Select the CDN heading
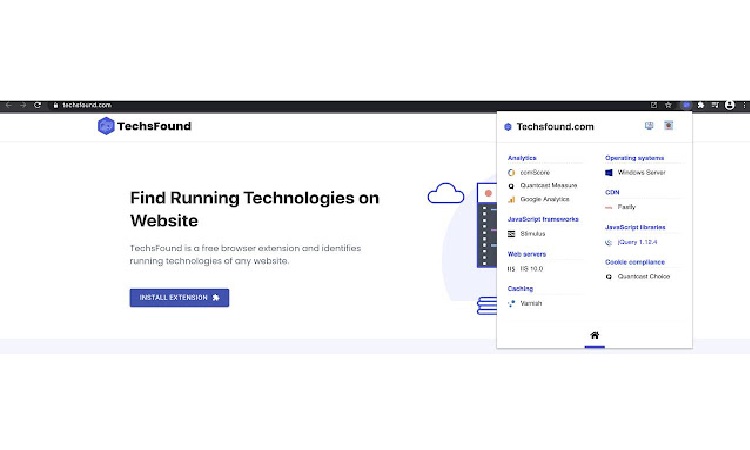 pos(612,192)
